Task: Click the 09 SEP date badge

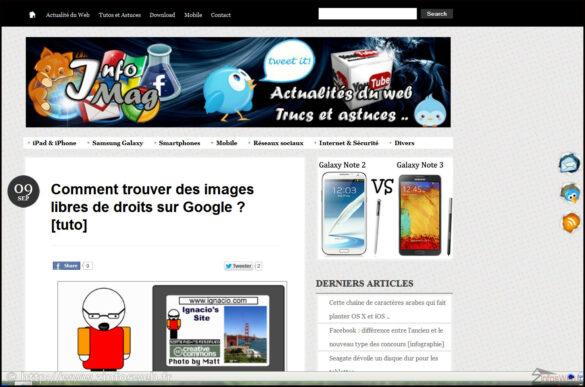Action: pos(24,191)
